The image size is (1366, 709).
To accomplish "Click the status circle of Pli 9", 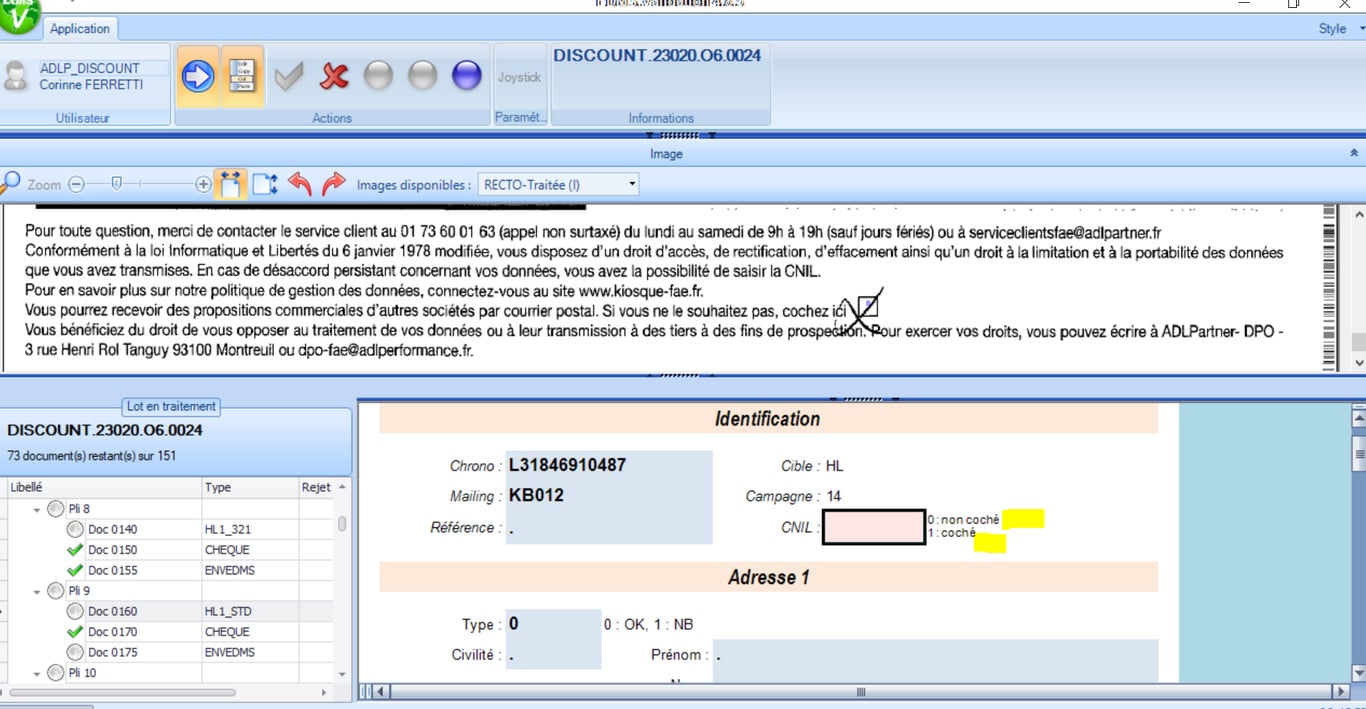I will coord(55,591).
